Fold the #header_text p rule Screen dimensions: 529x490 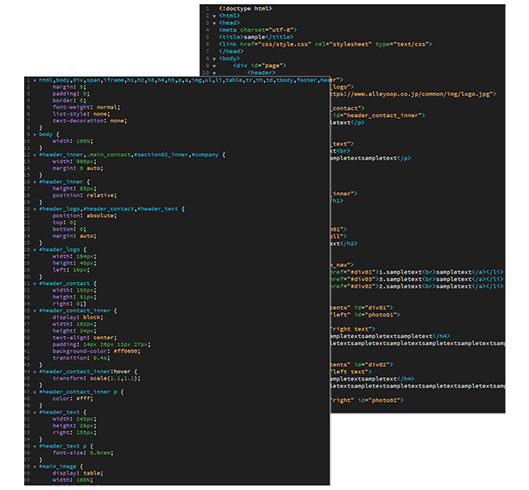(35, 446)
